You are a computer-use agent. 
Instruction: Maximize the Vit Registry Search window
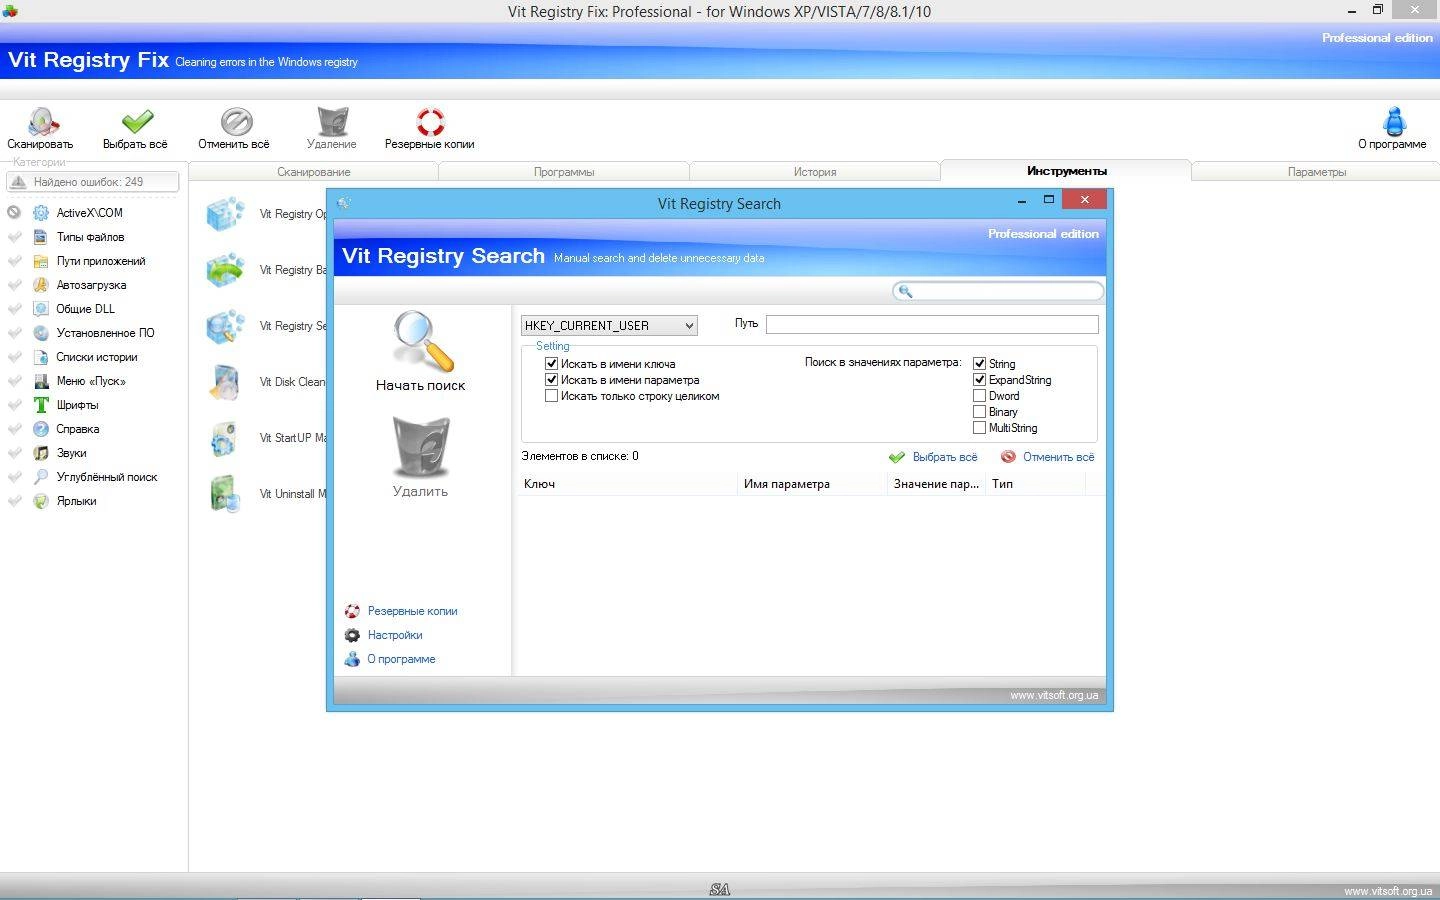[1049, 200]
